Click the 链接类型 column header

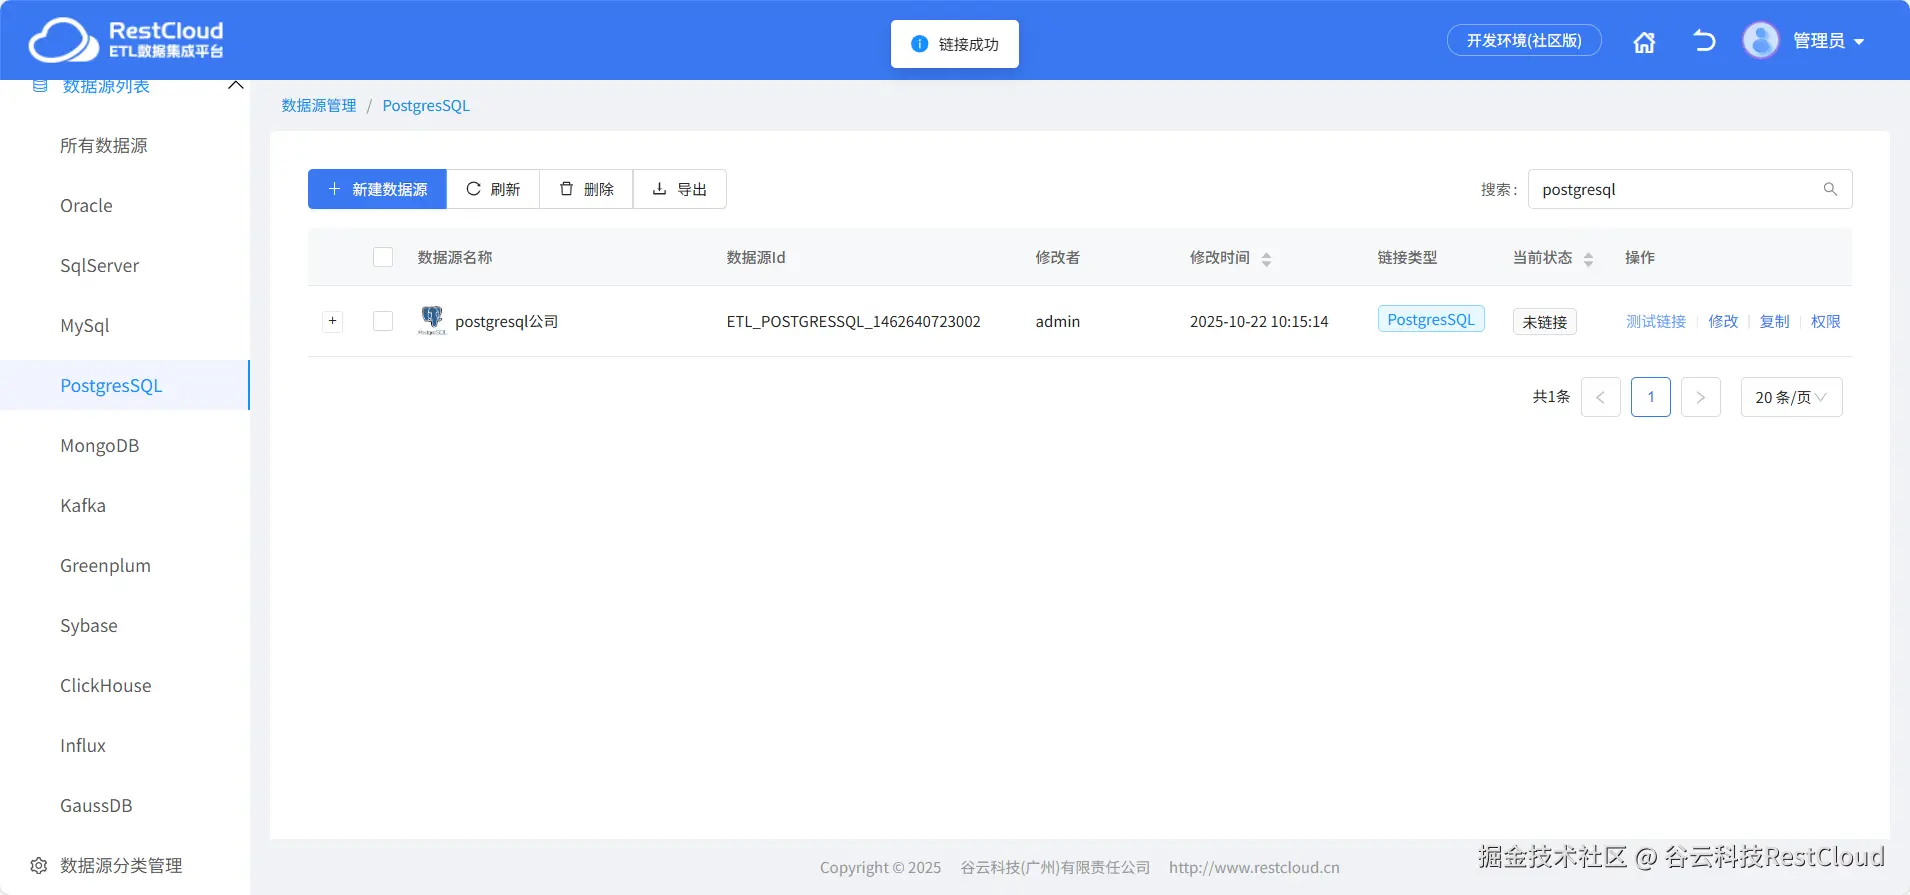(1408, 257)
